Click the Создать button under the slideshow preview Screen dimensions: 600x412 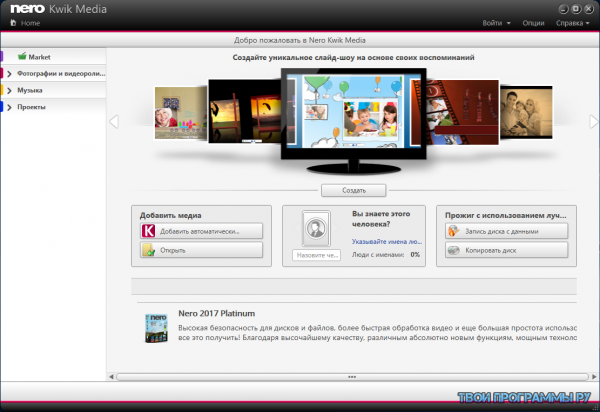354,190
